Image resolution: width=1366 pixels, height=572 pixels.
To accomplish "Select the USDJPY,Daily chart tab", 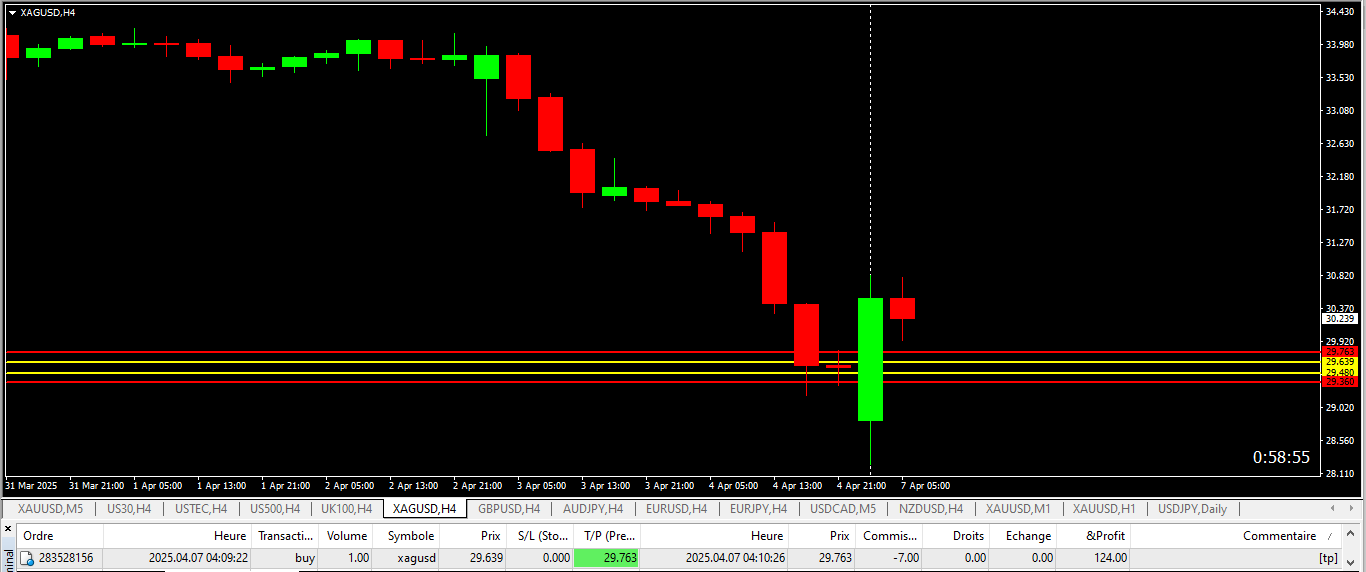I will pos(1192,509).
